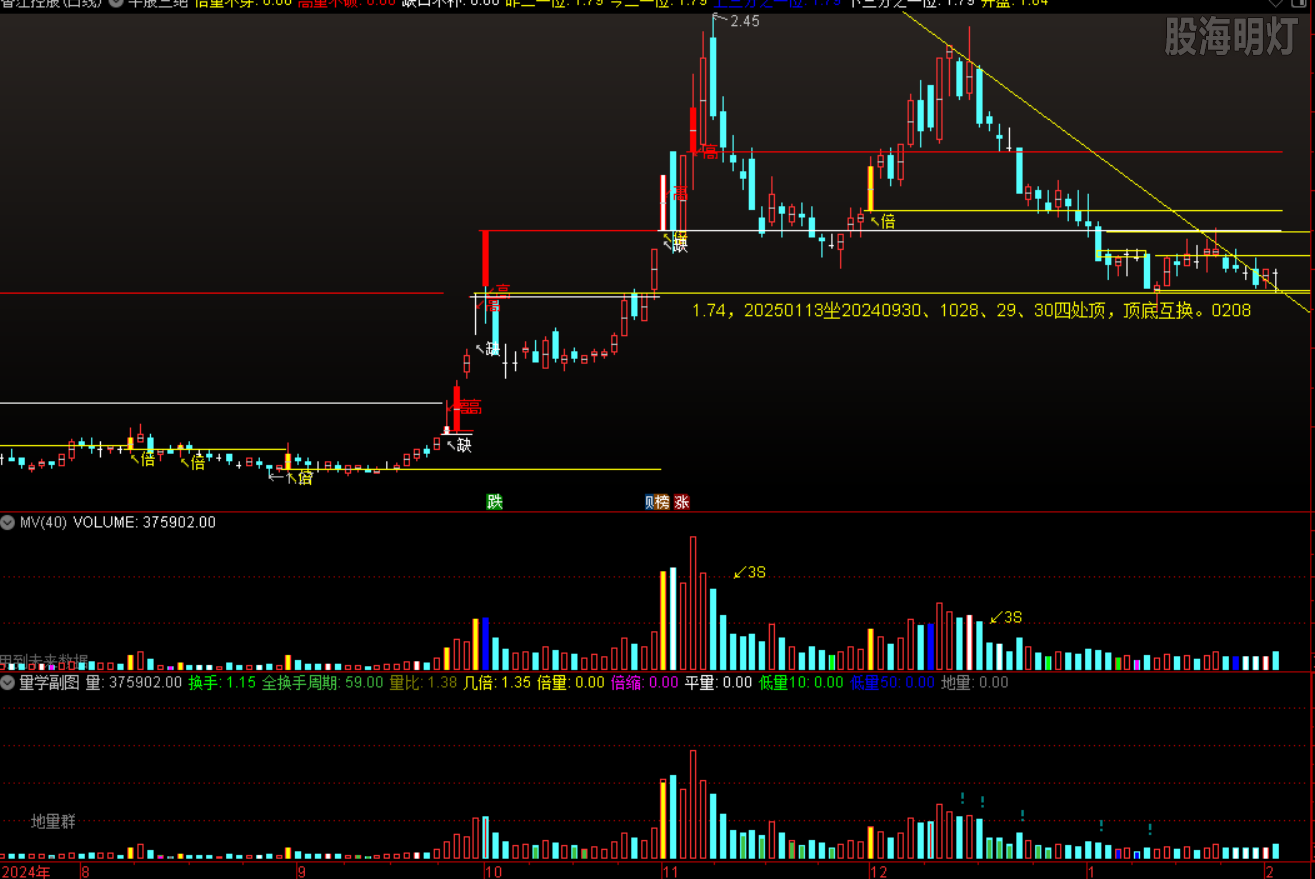Select month 12 on the time axis
Screen dimensions: 1315x879
click(x=879, y=871)
